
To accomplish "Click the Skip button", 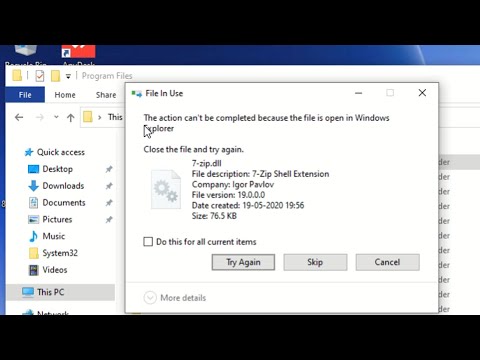I will [x=315, y=262].
